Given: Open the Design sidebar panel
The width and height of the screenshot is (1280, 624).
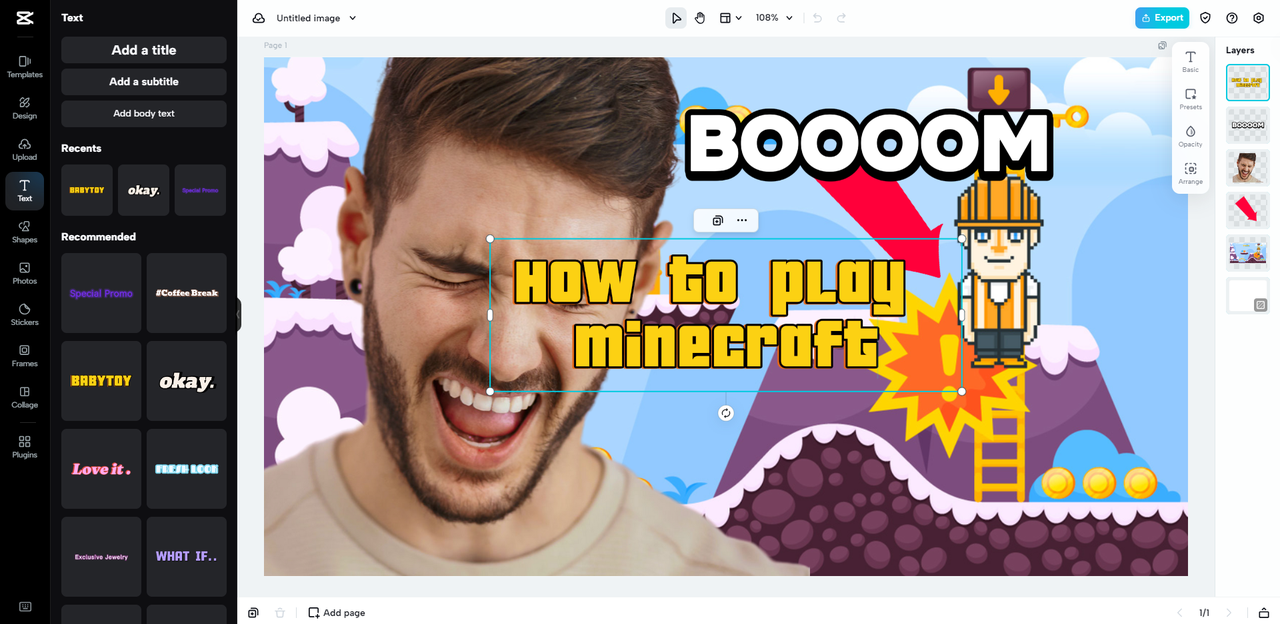Looking at the screenshot, I should (24, 108).
